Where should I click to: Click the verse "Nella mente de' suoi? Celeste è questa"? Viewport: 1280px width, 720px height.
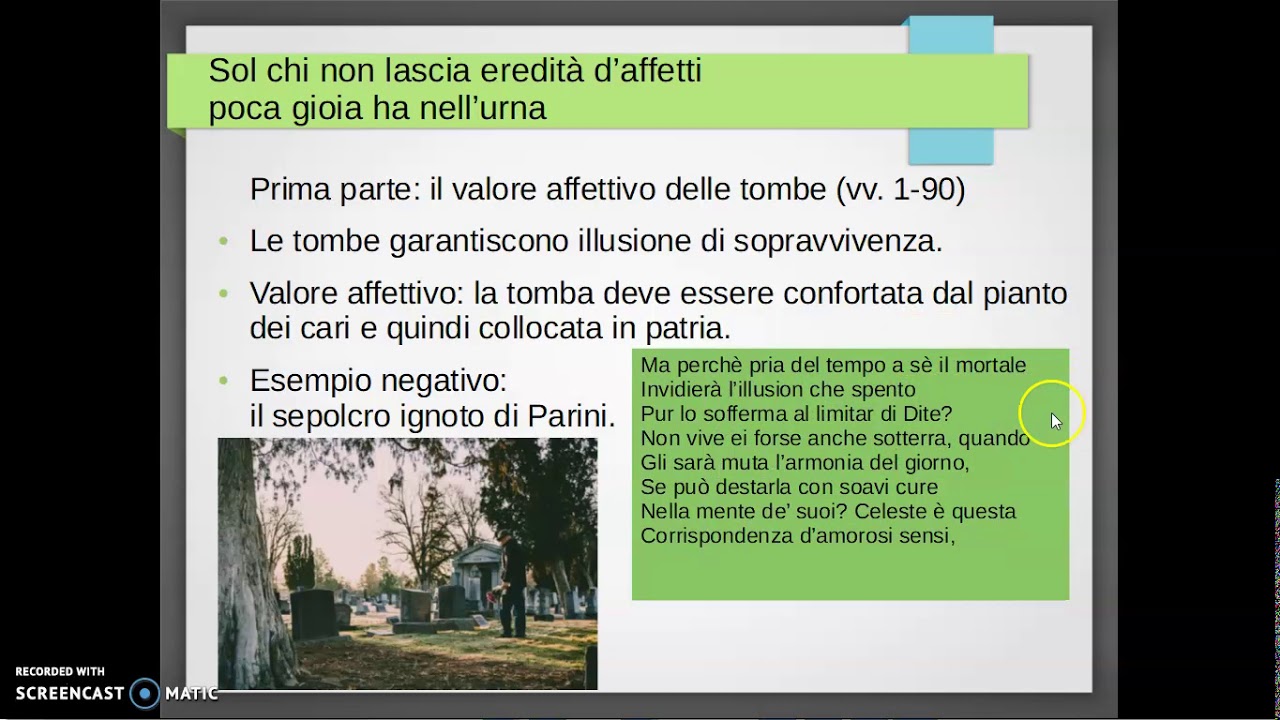(828, 511)
